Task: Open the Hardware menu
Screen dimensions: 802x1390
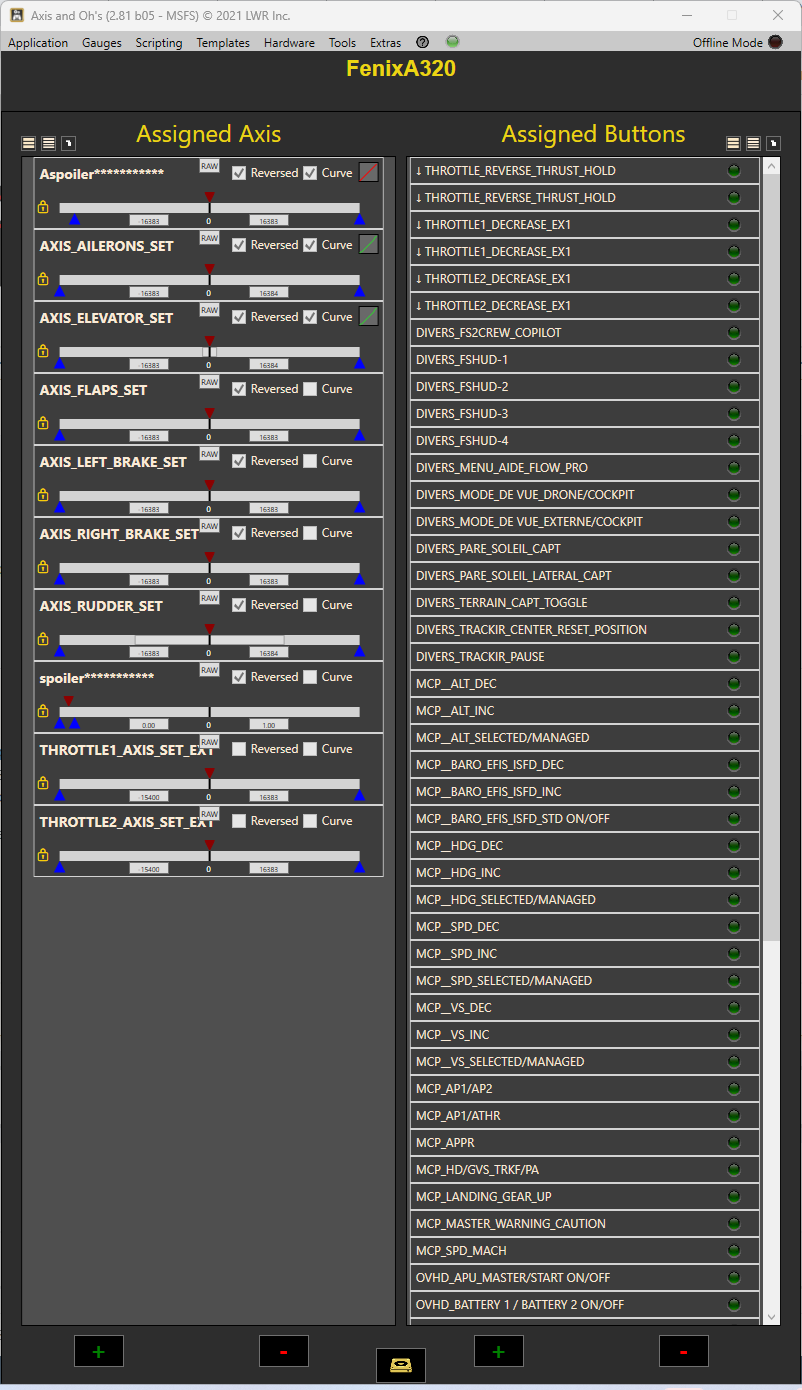Action: tap(289, 43)
